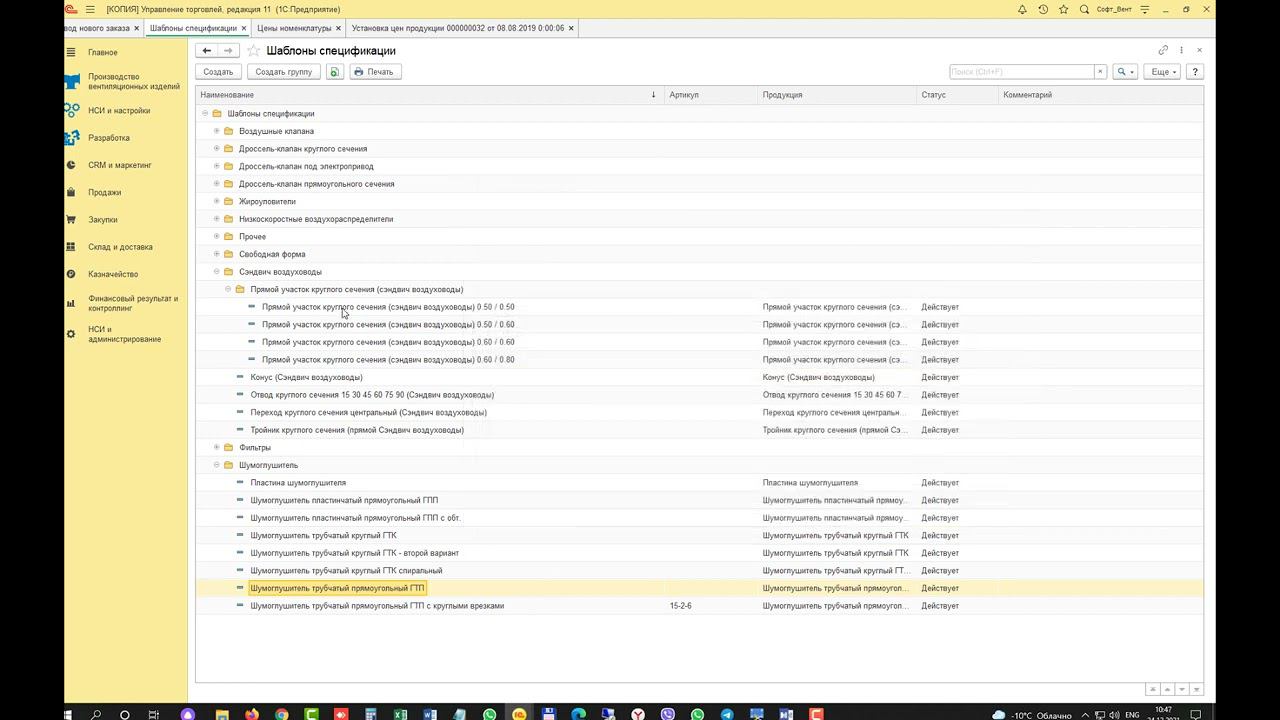
Task: Open favorites star in title bar
Action: click(1064, 9)
